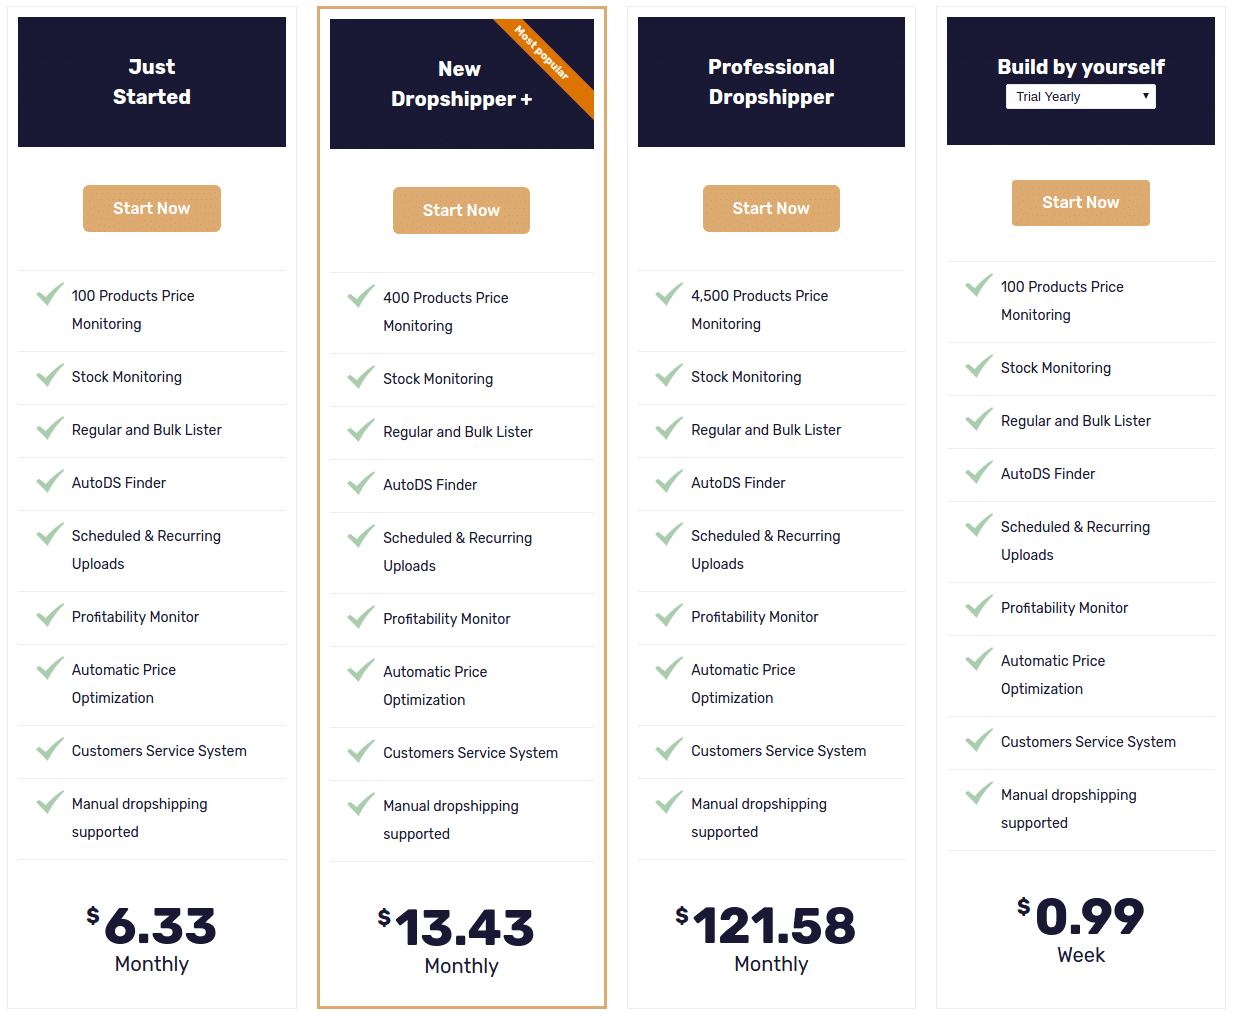Click checkmark beside 100 Products Price Monitoring in Just Started

(x=50, y=294)
